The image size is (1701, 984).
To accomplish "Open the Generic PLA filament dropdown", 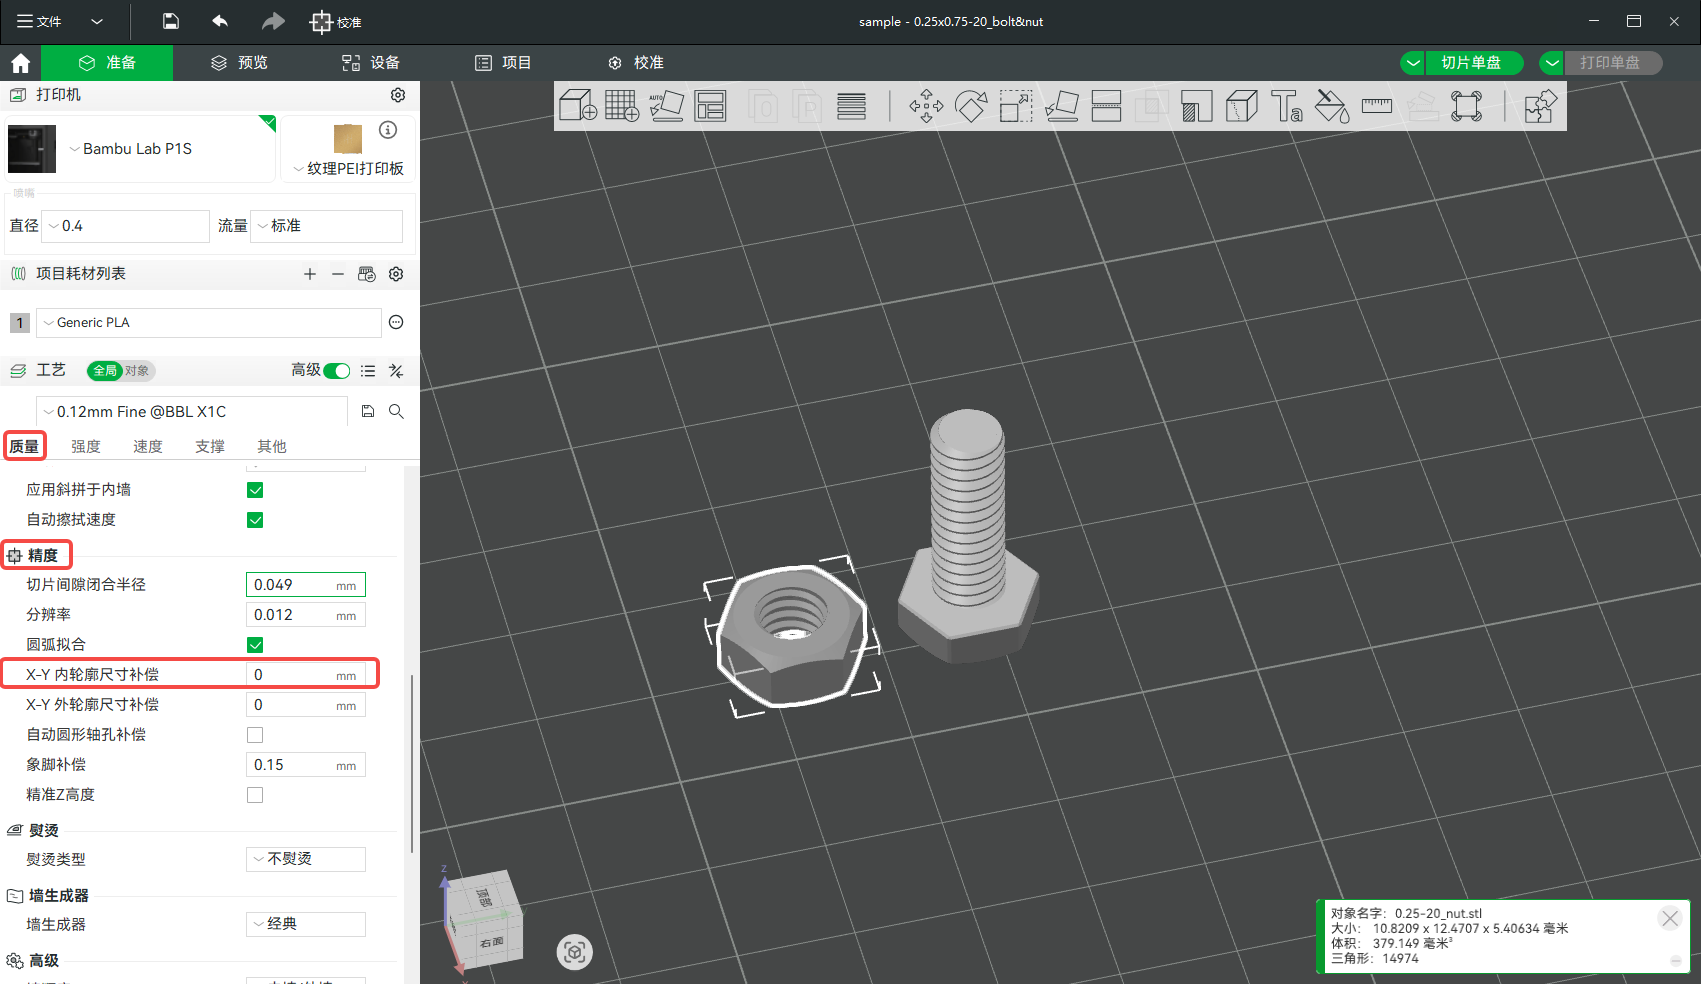I will pyautogui.click(x=209, y=322).
